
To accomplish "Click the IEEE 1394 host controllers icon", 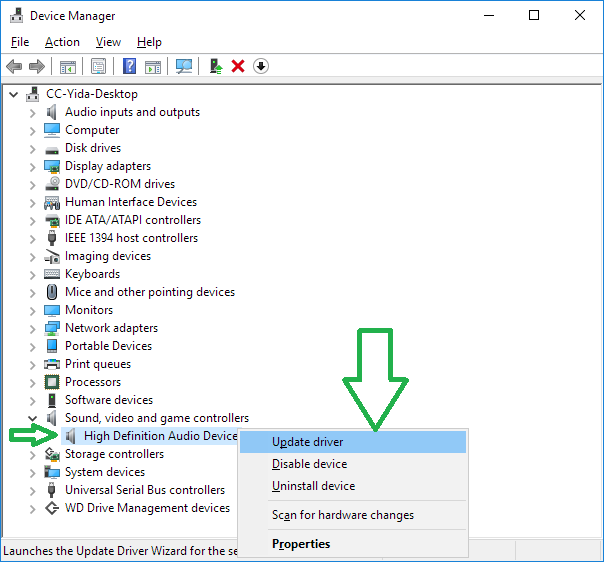I will pyautogui.click(x=52, y=238).
